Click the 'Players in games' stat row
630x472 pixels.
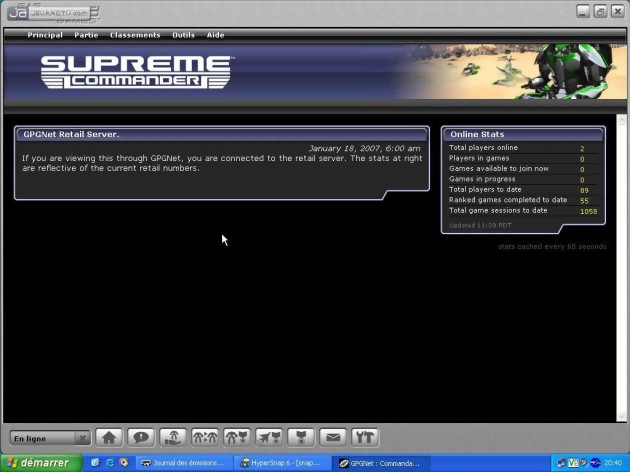523,158
